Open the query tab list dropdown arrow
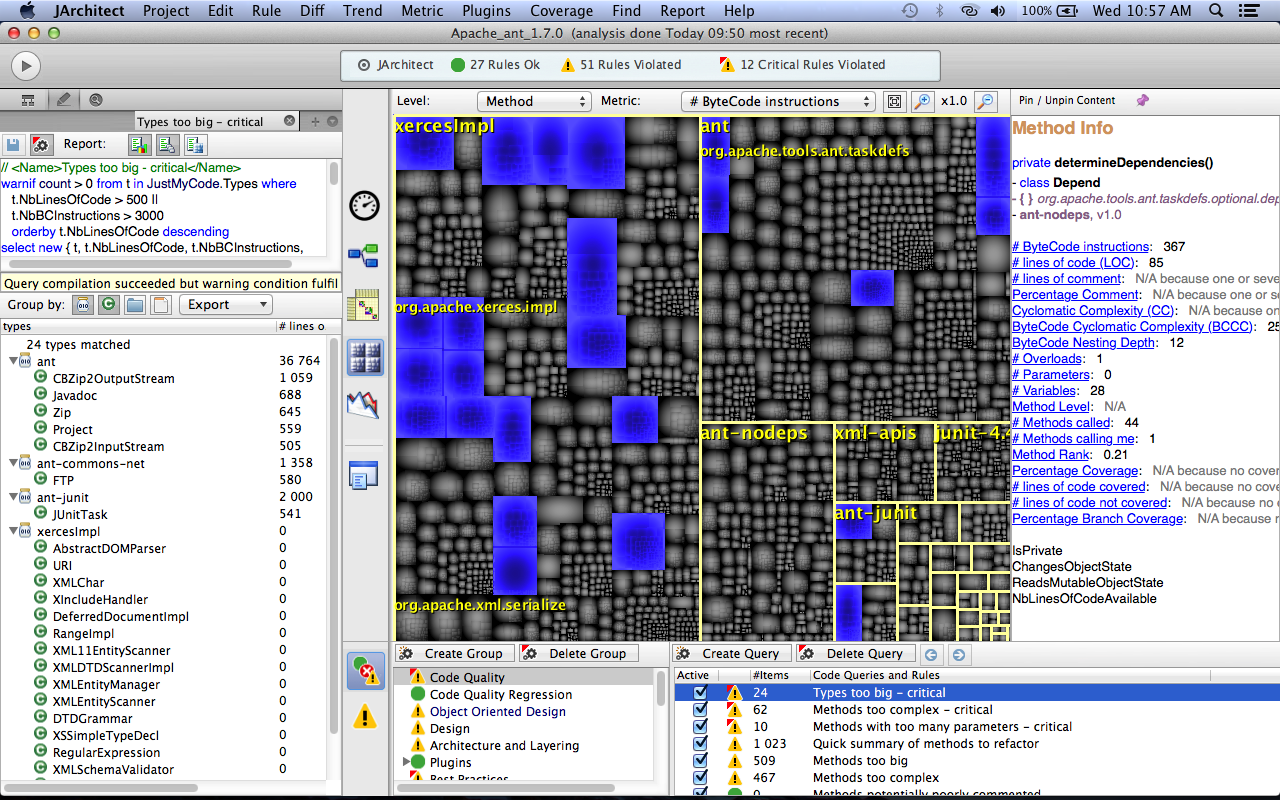Viewport: 1280px width, 800px height. pos(333,121)
